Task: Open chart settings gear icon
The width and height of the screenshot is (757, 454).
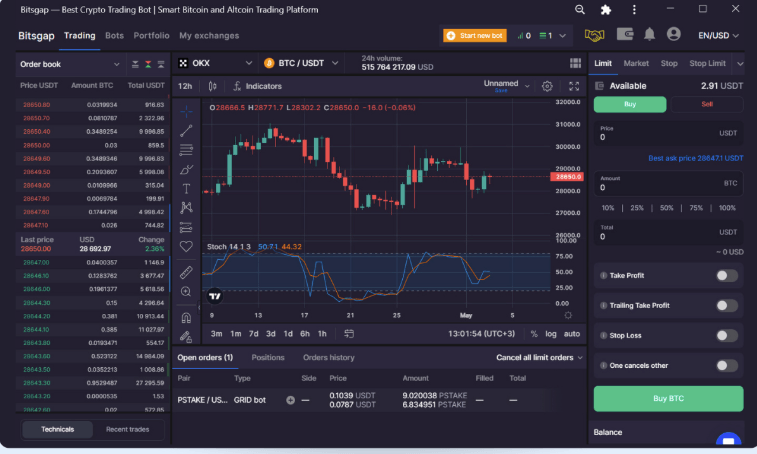Action: pos(547,86)
